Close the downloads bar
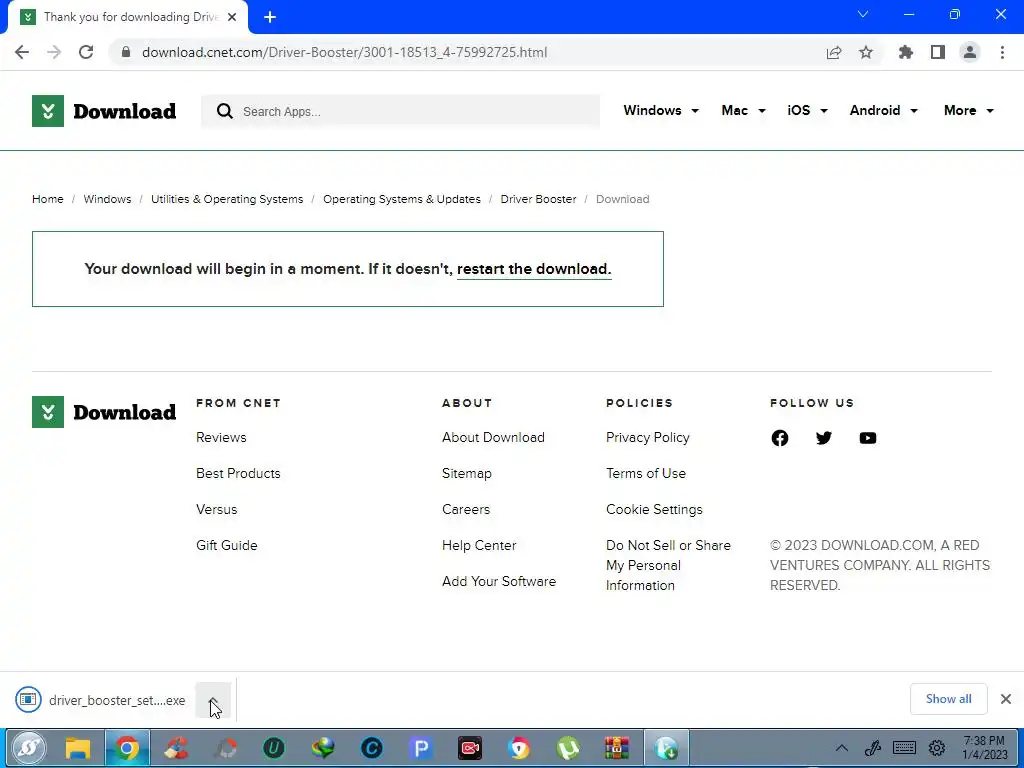 click(x=1006, y=699)
